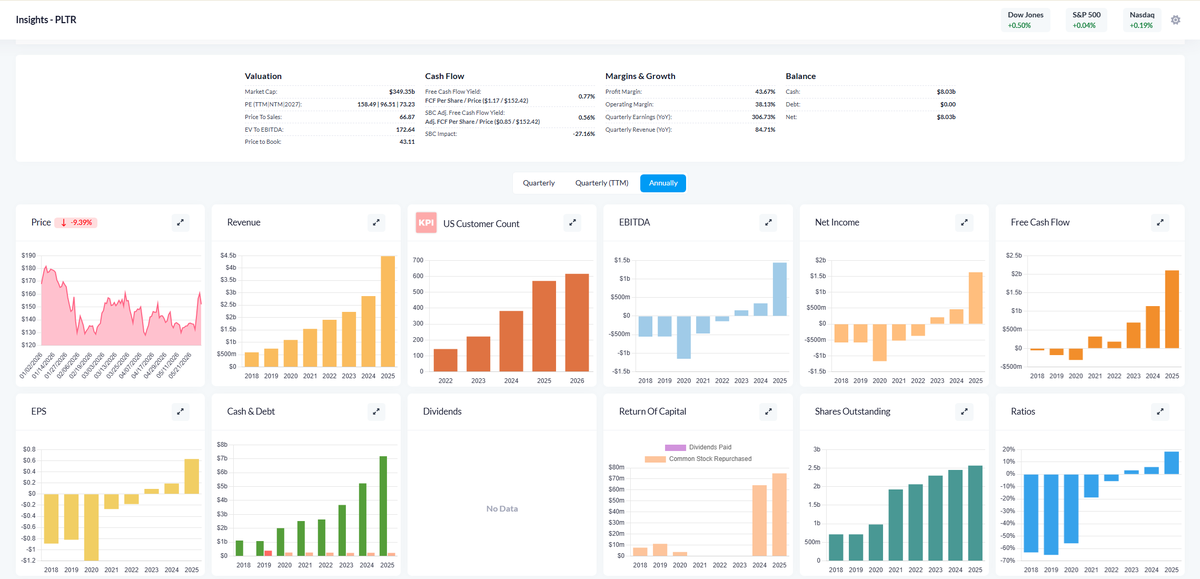1200x579 pixels.
Task: Click the Free Cash Flow Yield 0.77%
Action: click(x=586, y=96)
